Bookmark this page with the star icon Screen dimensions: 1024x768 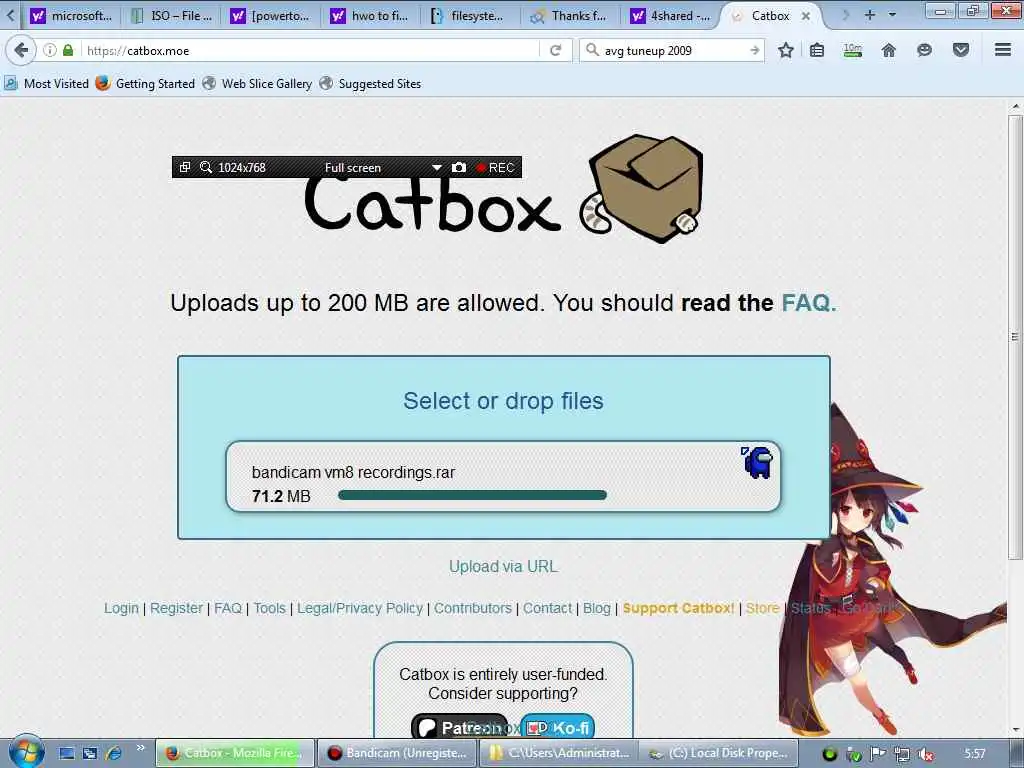point(786,50)
